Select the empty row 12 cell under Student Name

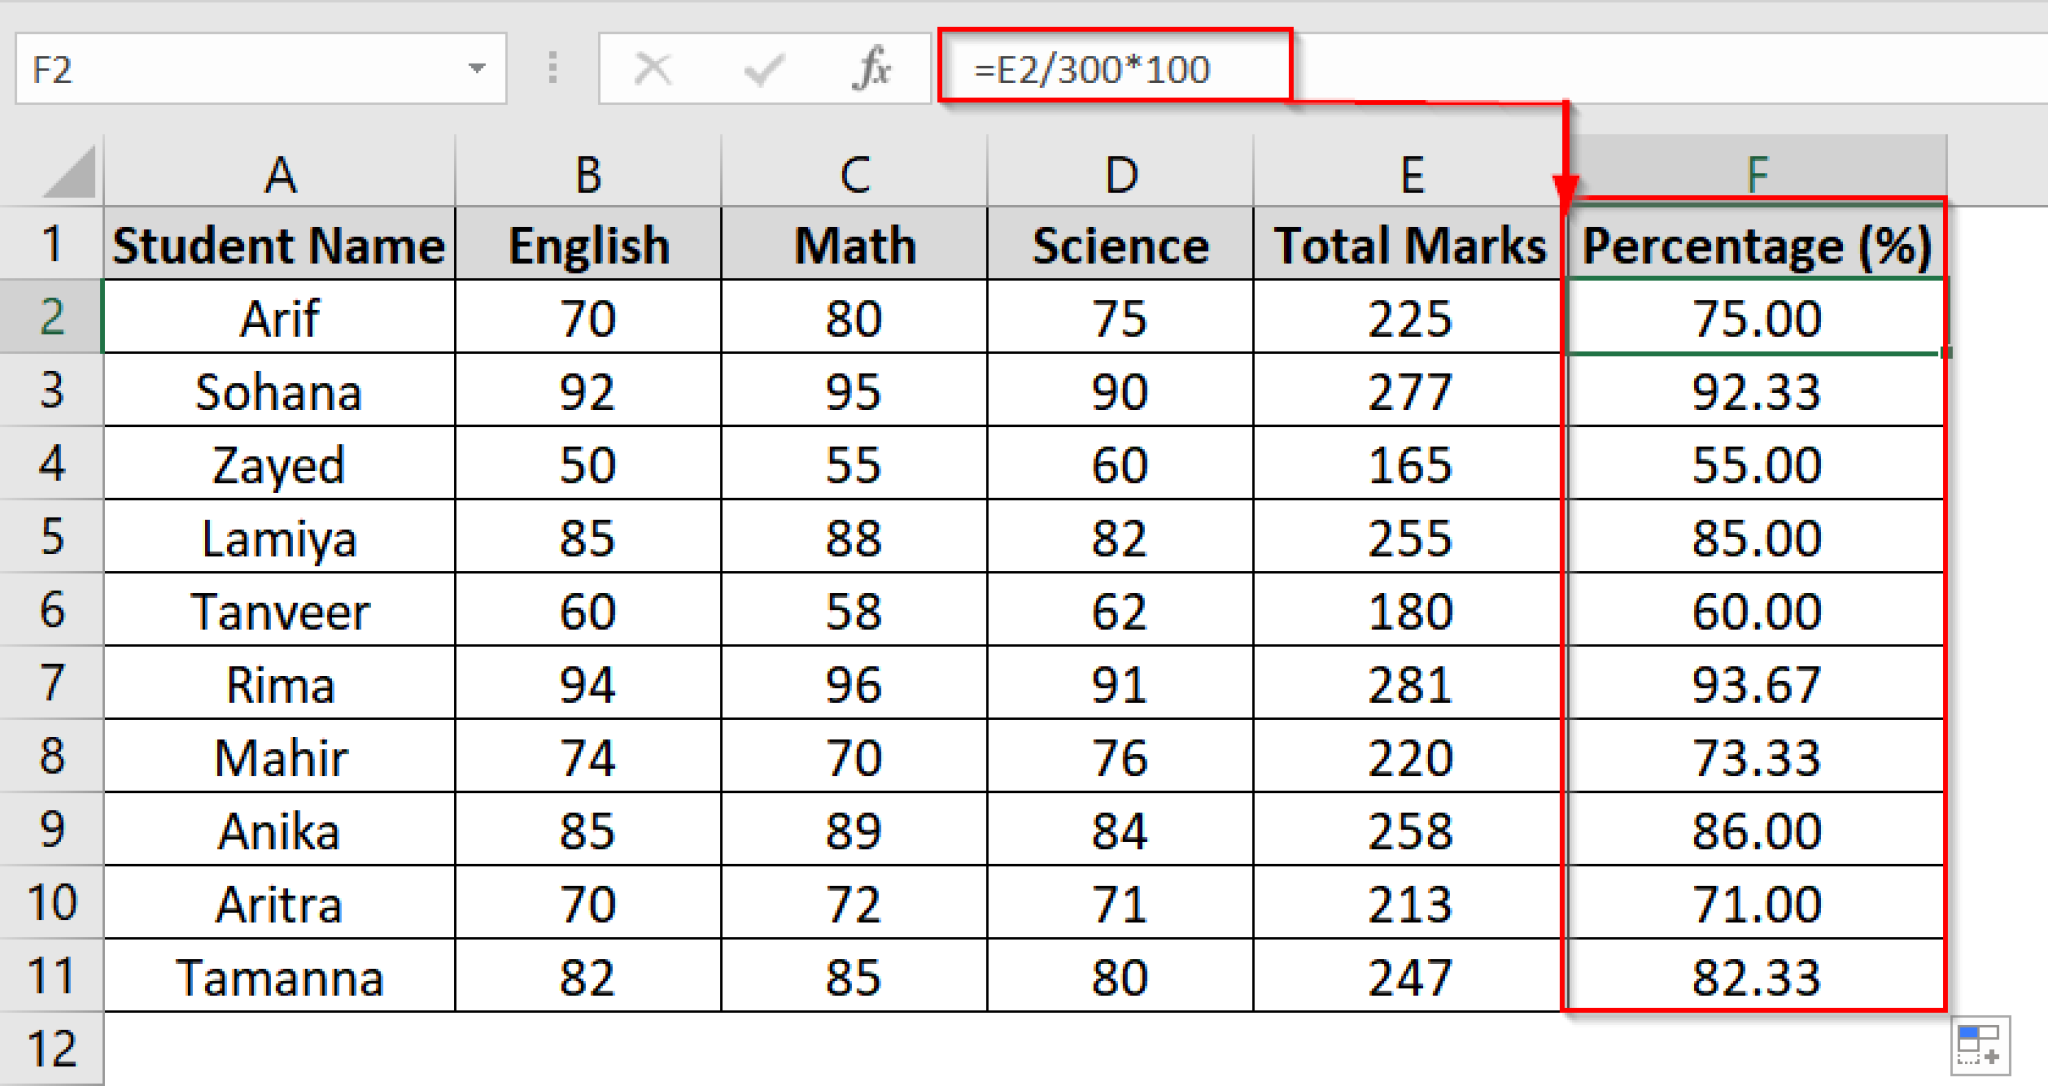point(280,1046)
